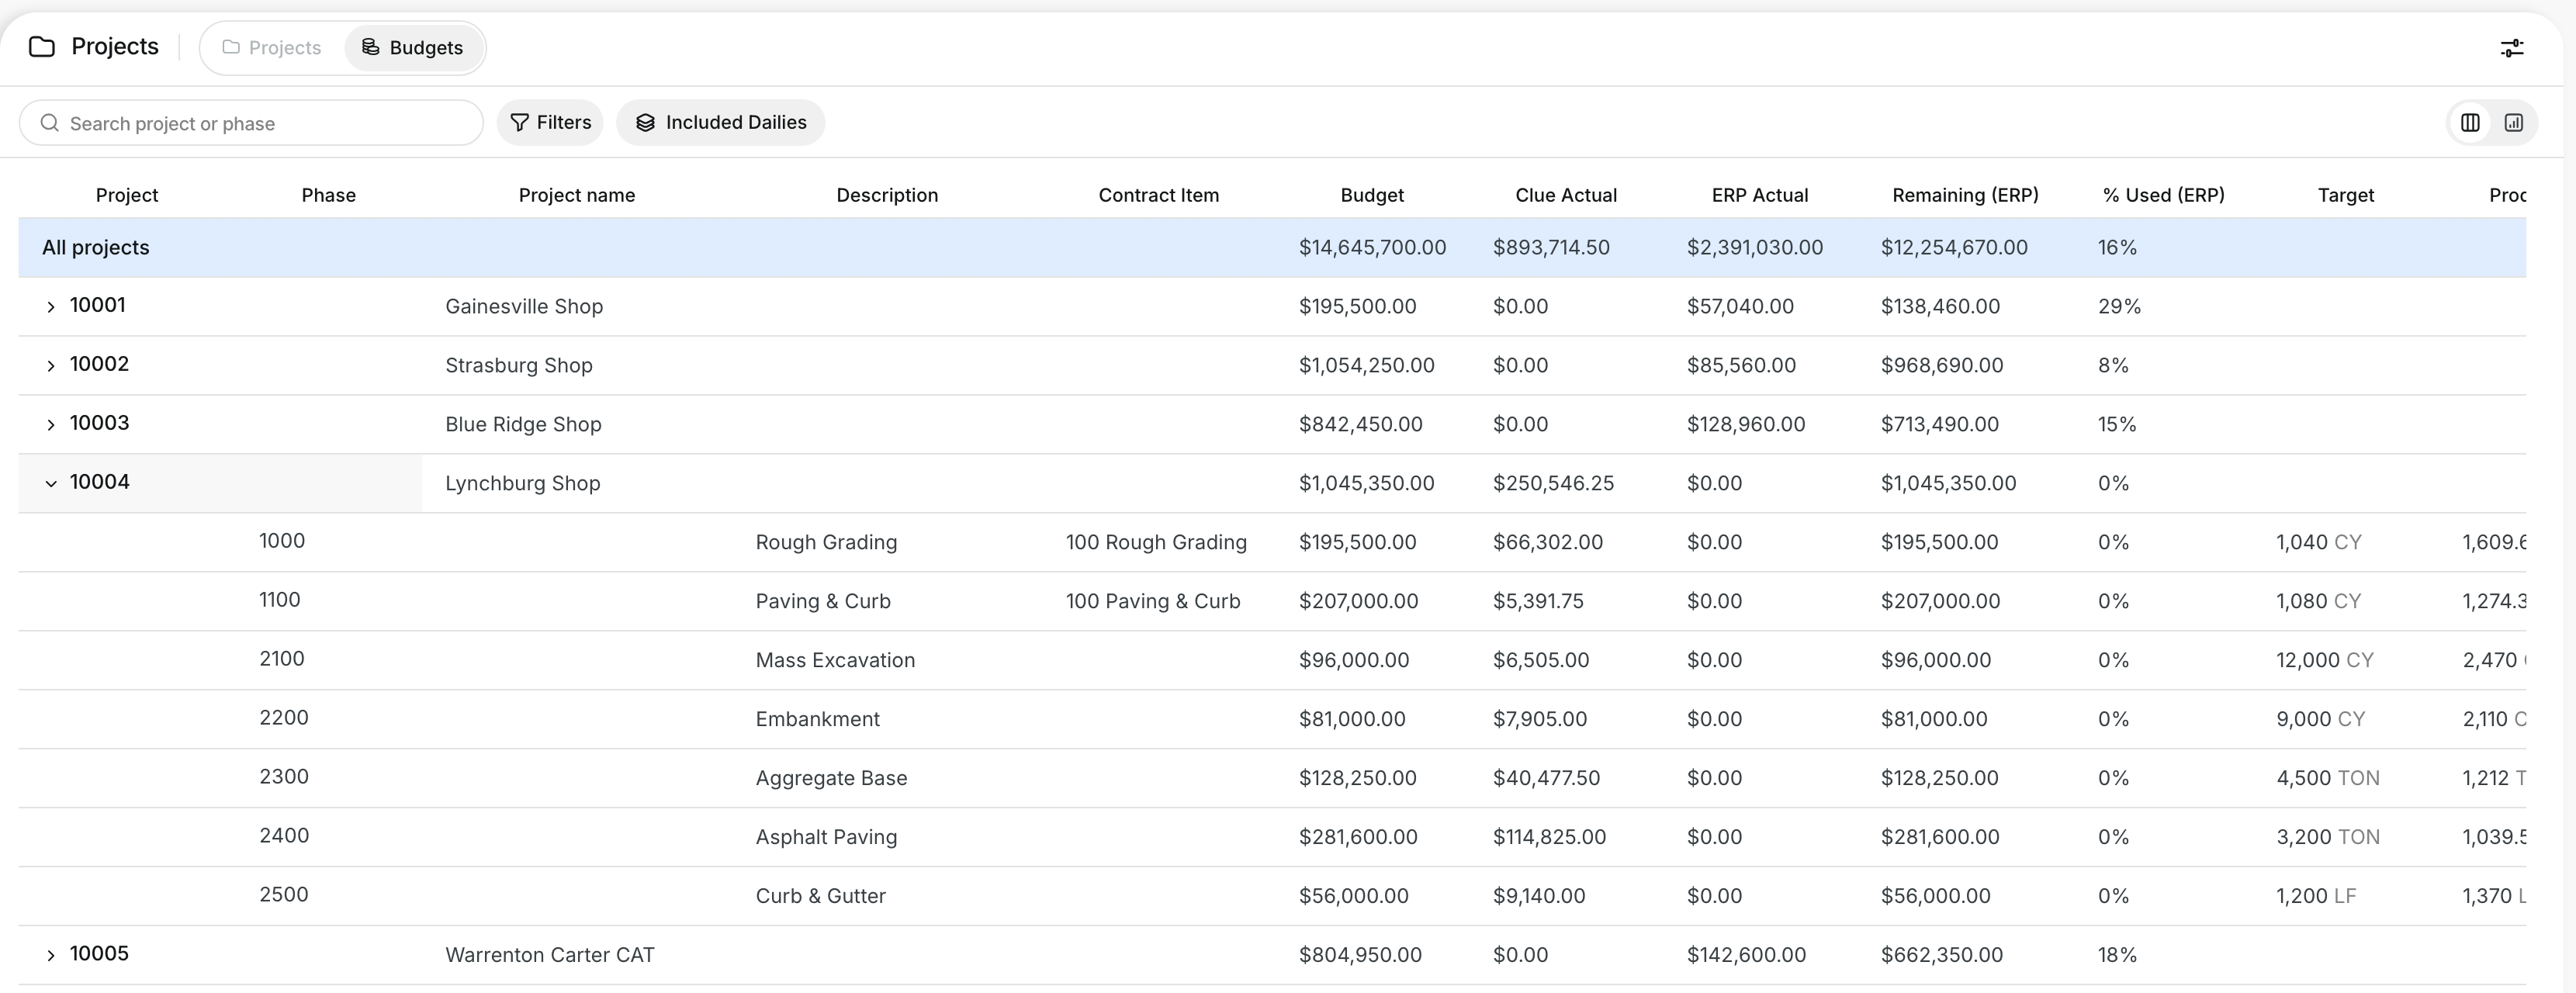
Task: Click the $114,825.00 Clue Actual value
Action: tap(1549, 837)
